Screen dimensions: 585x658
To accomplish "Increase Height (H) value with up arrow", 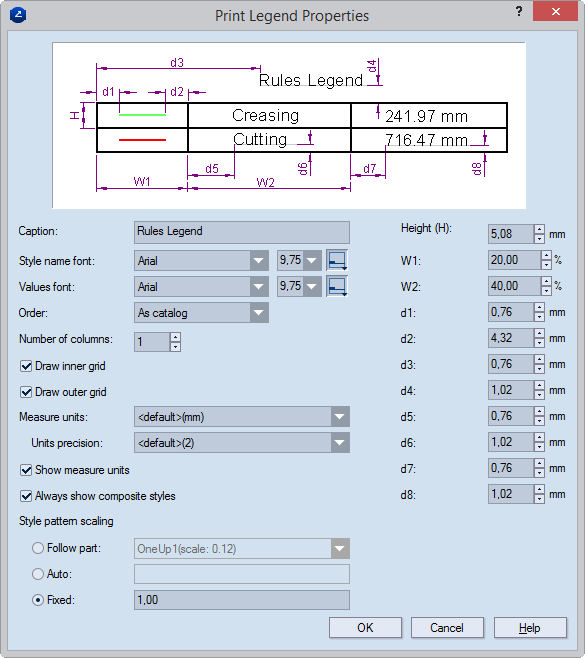I will (x=539, y=229).
